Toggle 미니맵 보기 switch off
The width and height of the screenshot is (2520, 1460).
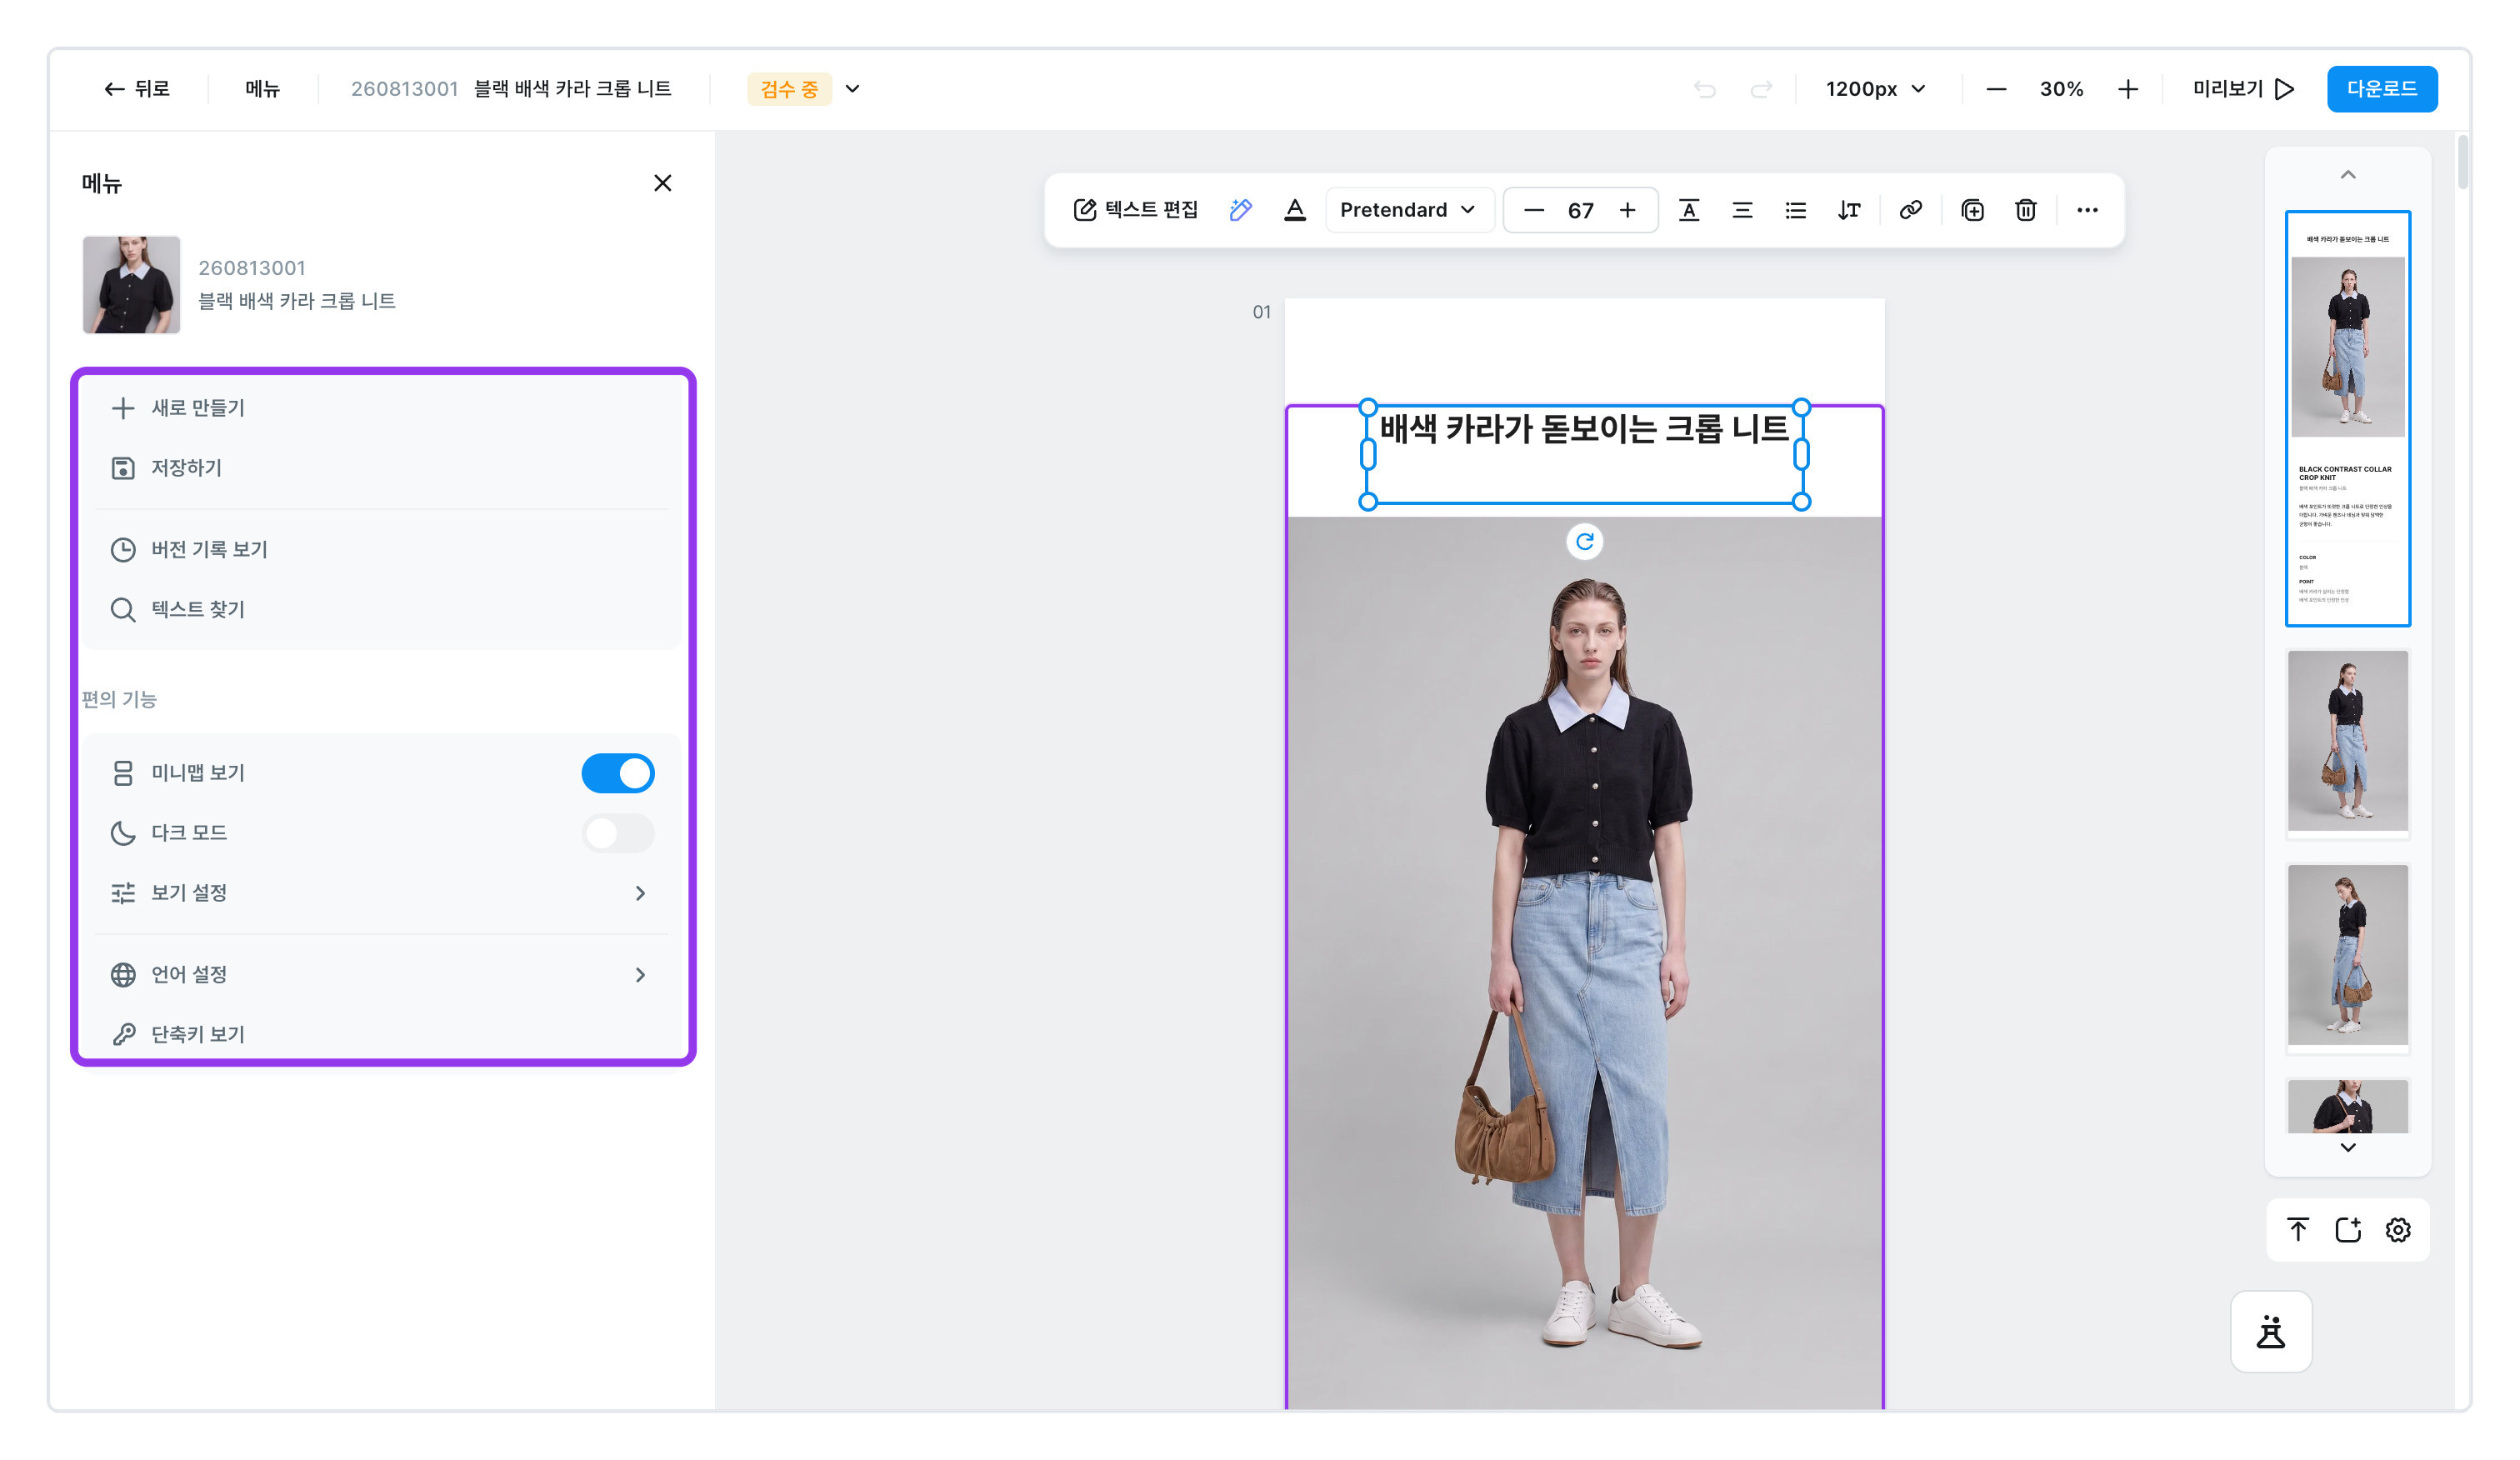[618, 773]
